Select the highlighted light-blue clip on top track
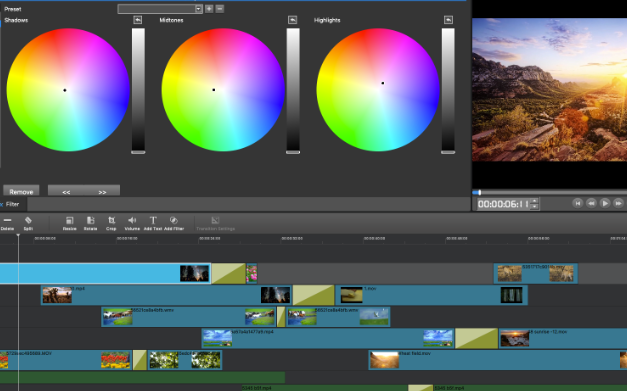The image size is (627, 391). point(105,273)
